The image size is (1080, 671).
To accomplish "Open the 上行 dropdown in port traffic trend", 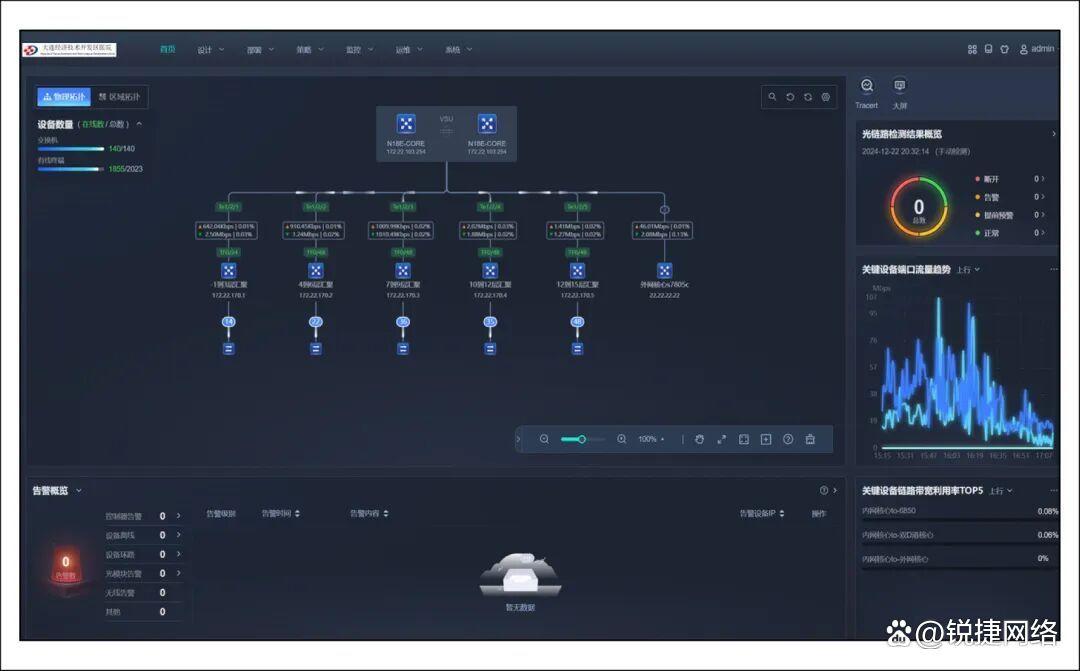I will [968, 270].
